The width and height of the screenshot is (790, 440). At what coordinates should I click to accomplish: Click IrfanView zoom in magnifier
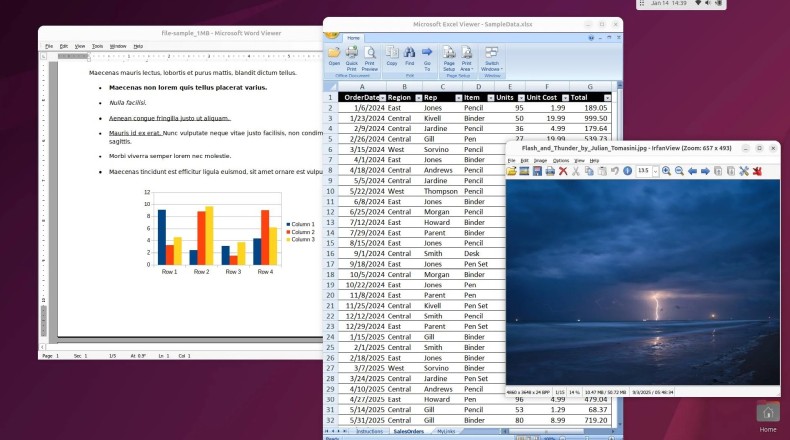pyautogui.click(x=666, y=171)
